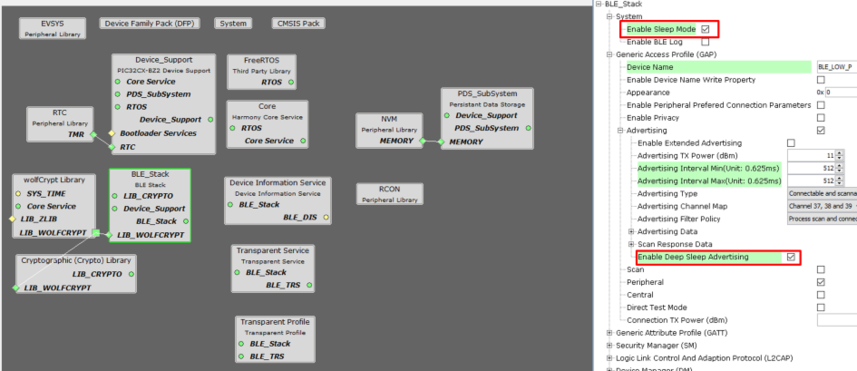Click BLE_Stack output port dot on BLE_Stack block
Screen dimensions: 857x371
[x=186, y=221]
